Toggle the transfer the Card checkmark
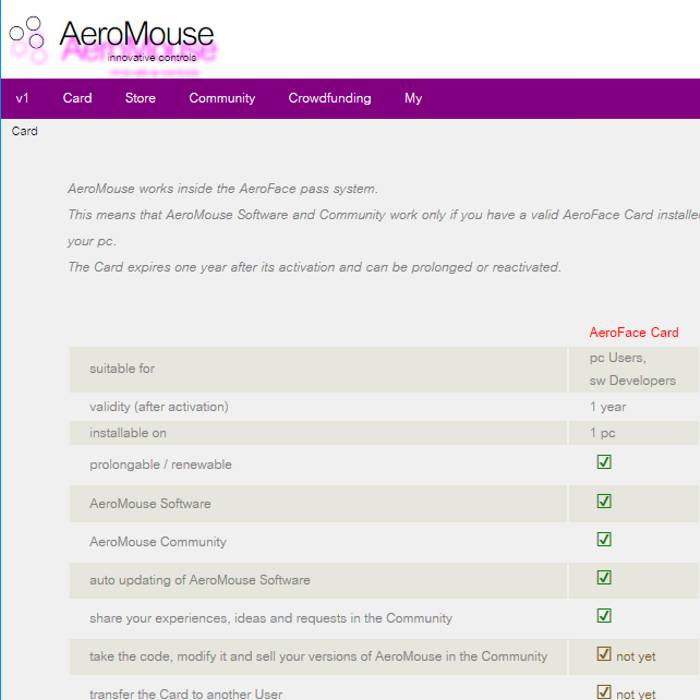Image resolution: width=700 pixels, height=700 pixels. (x=604, y=692)
